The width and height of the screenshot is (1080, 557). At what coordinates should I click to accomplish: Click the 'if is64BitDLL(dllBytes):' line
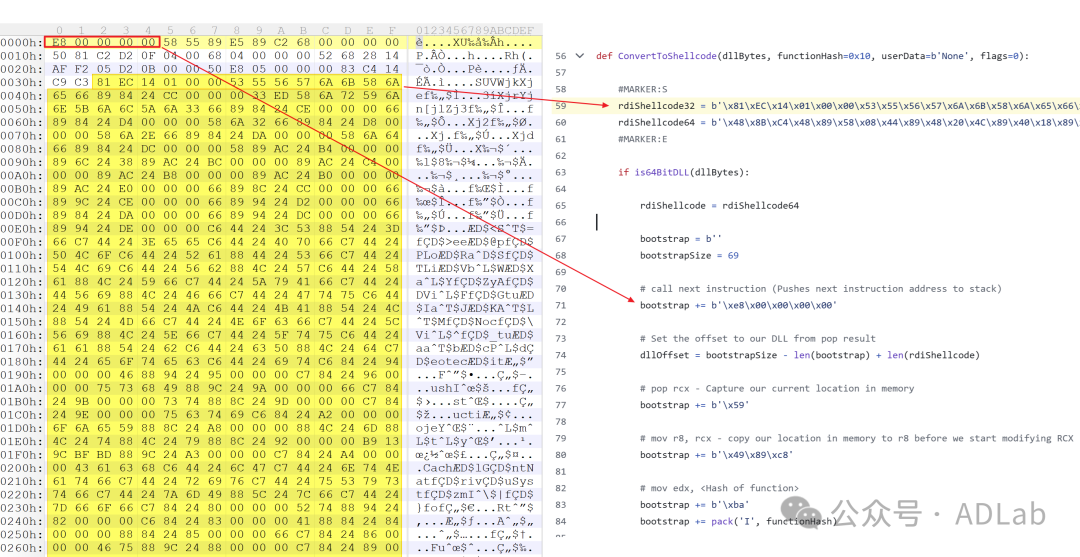[685, 172]
